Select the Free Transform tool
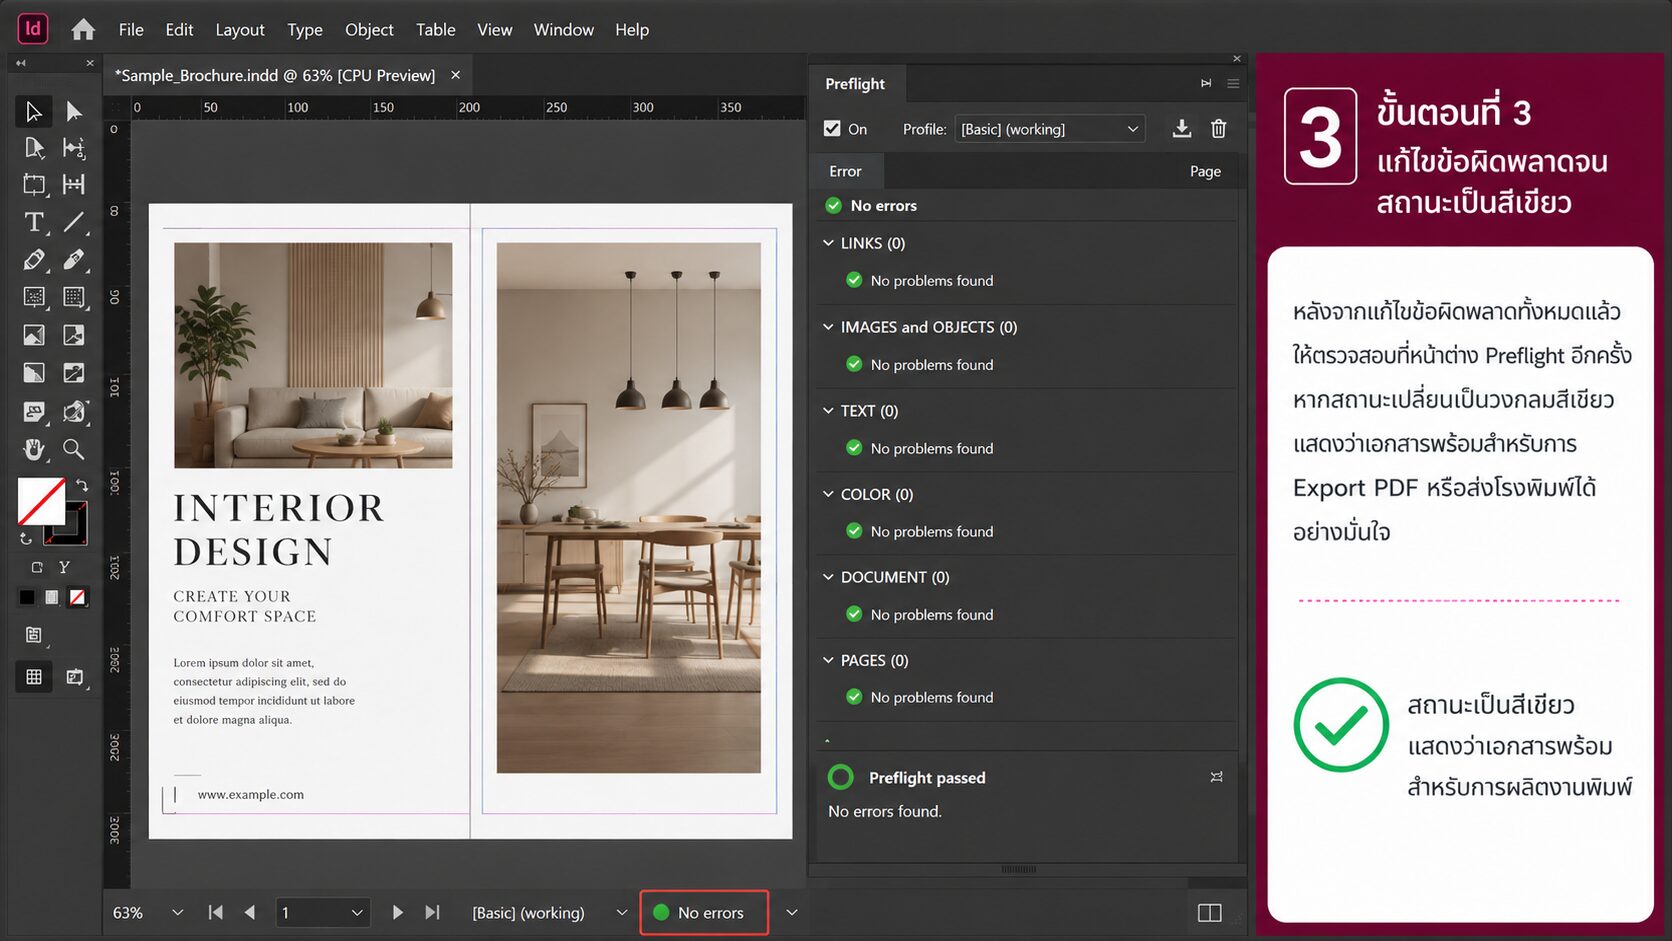Image resolution: width=1672 pixels, height=941 pixels. click(x=73, y=335)
